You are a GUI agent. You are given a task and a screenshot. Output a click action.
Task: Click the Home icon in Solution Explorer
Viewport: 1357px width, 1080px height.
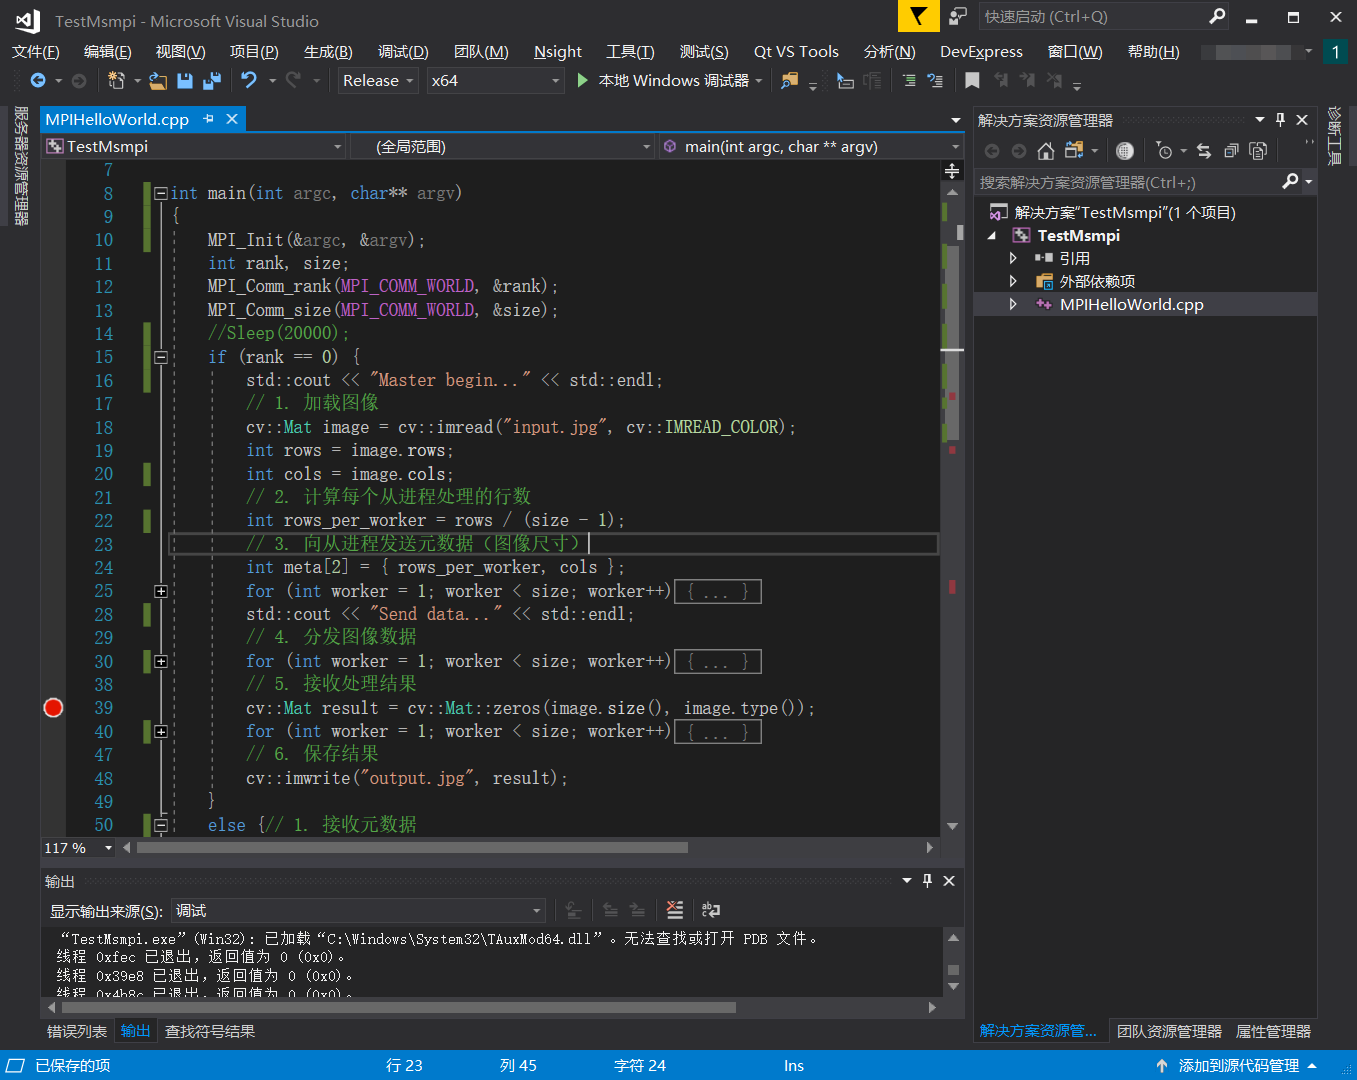coord(1046,151)
